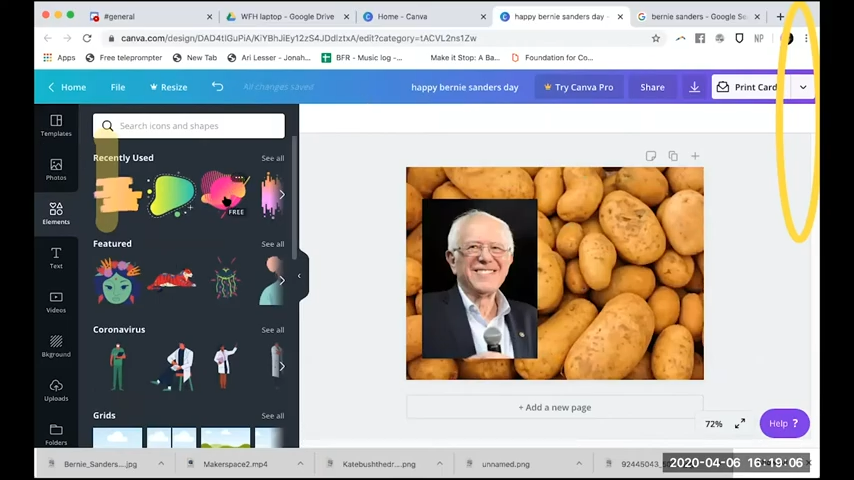Switch to bernie sanders Google Search tab
Viewport: 854px width, 480px height.
pyautogui.click(x=698, y=17)
